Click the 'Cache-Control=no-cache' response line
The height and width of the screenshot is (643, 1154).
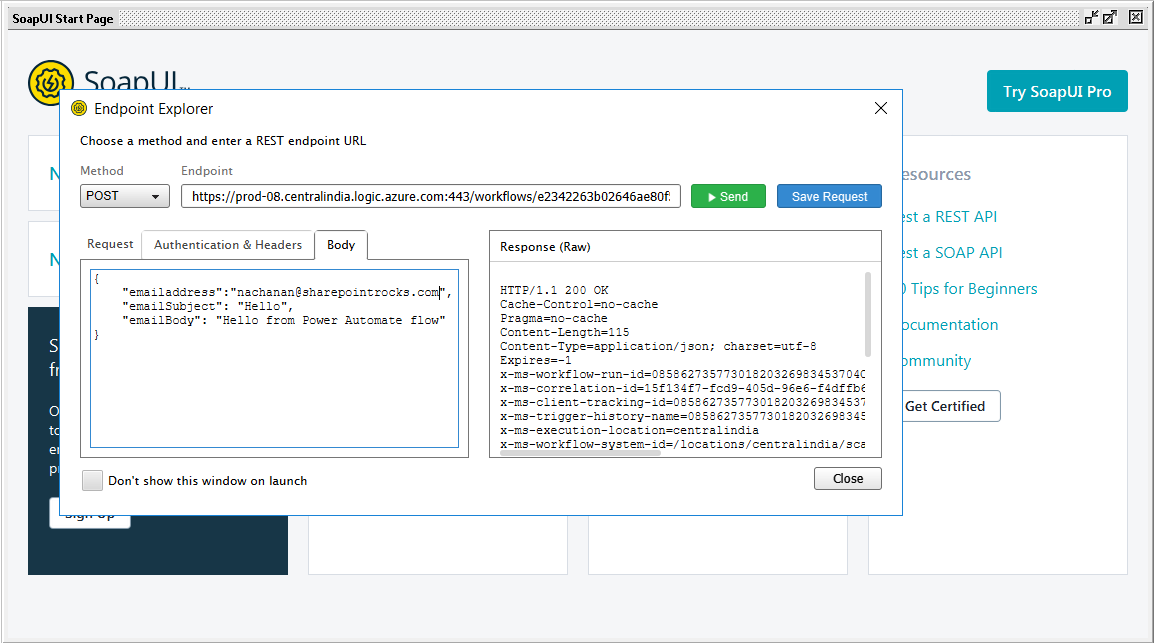pos(579,304)
